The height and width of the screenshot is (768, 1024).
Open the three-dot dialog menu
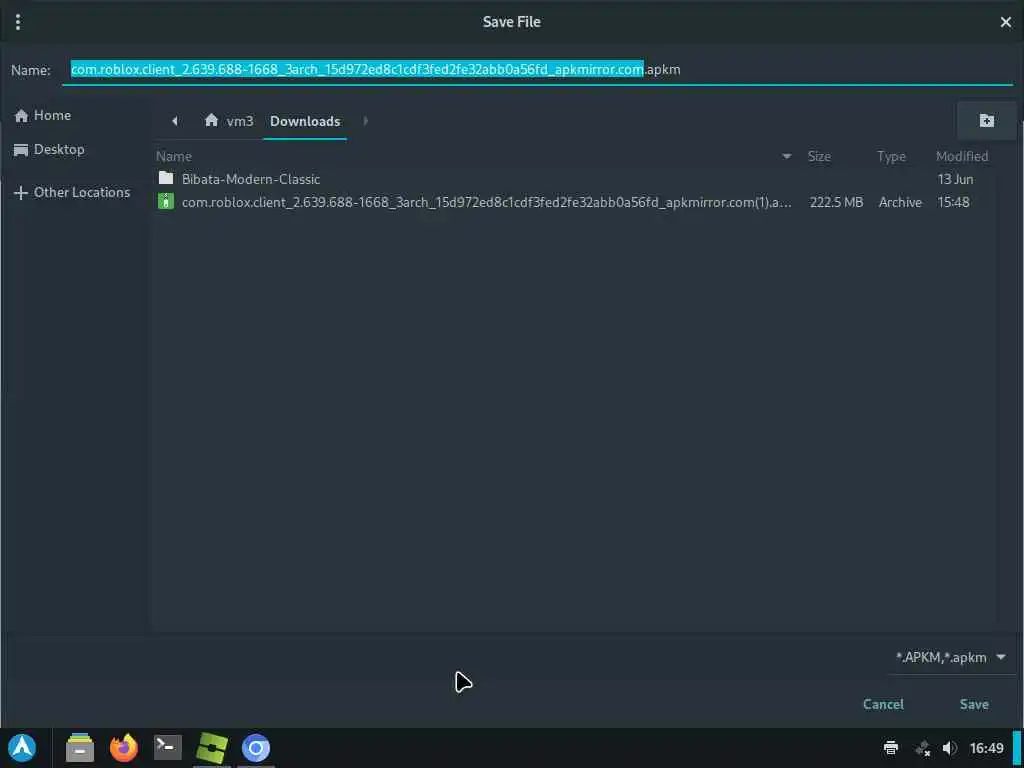coord(18,22)
